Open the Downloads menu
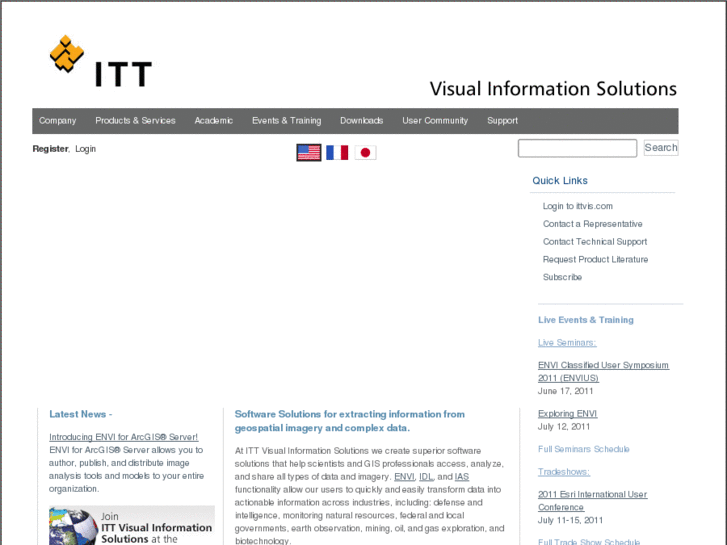The height and width of the screenshot is (545, 727). [x=362, y=121]
